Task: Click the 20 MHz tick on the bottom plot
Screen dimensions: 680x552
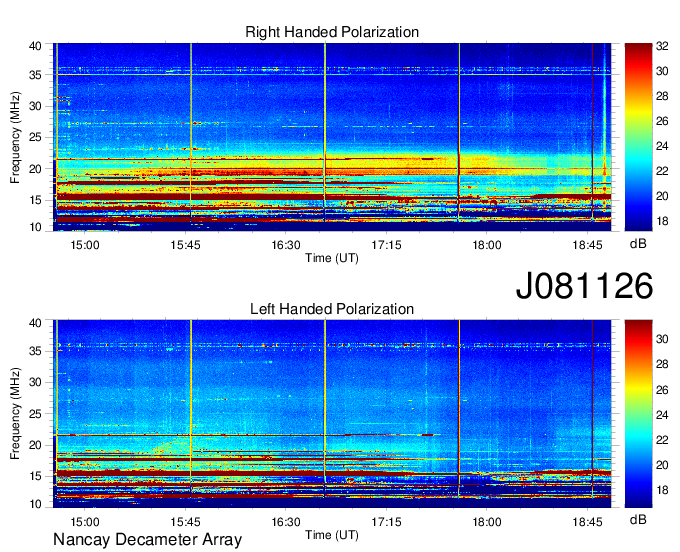Action: pos(35,445)
